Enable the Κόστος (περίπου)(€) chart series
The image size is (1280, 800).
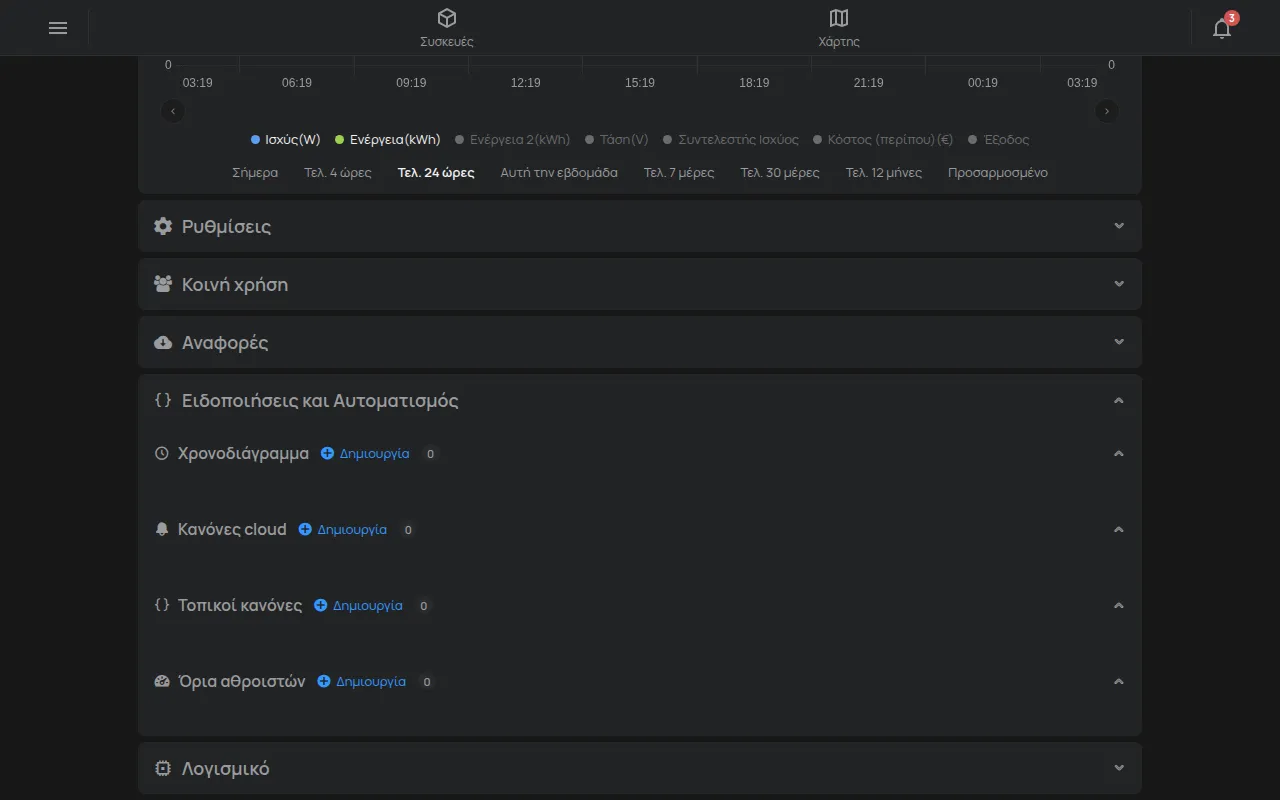coord(883,139)
